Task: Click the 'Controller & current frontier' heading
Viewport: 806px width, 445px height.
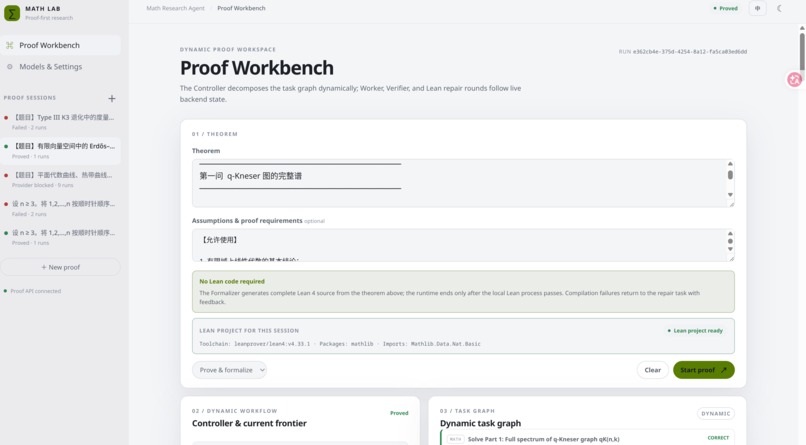Action: tap(249, 423)
